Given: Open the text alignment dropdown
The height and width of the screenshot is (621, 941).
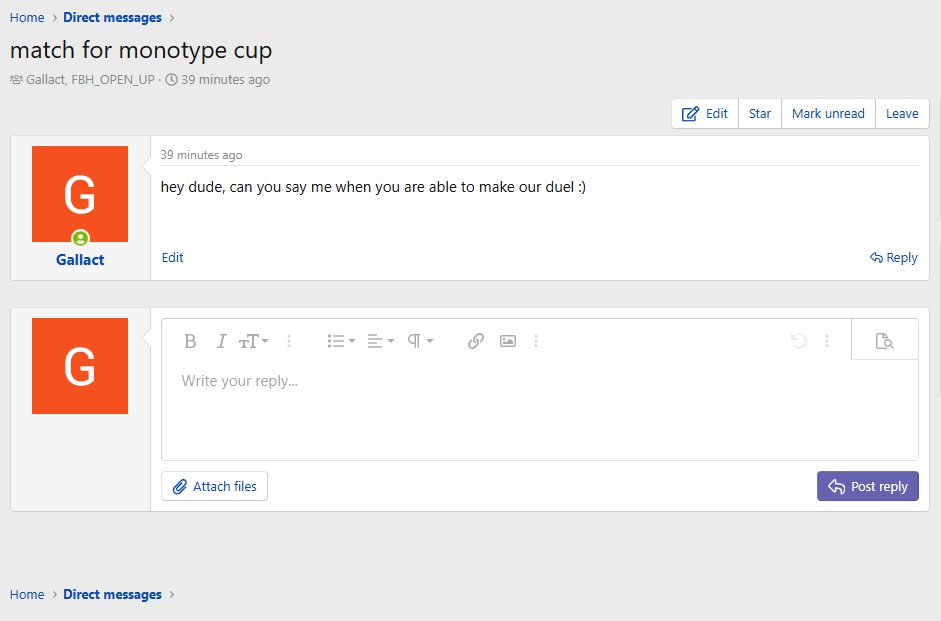Looking at the screenshot, I should 380,341.
